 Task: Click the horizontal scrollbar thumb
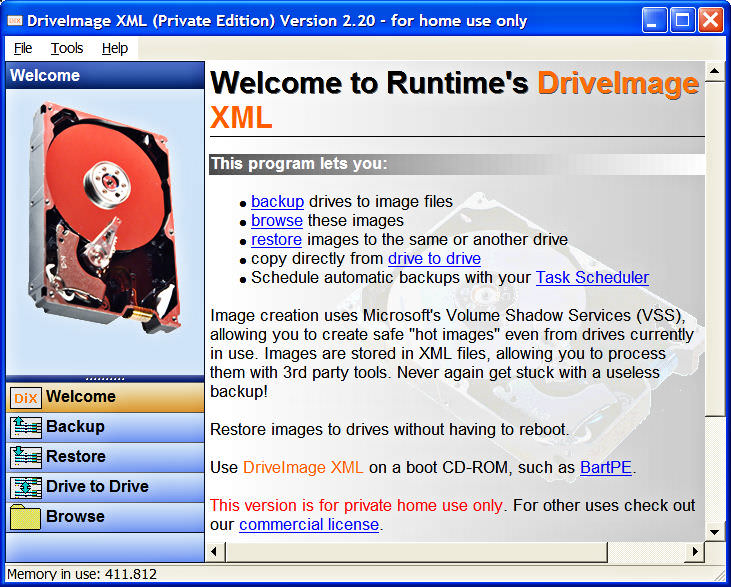pos(416,552)
